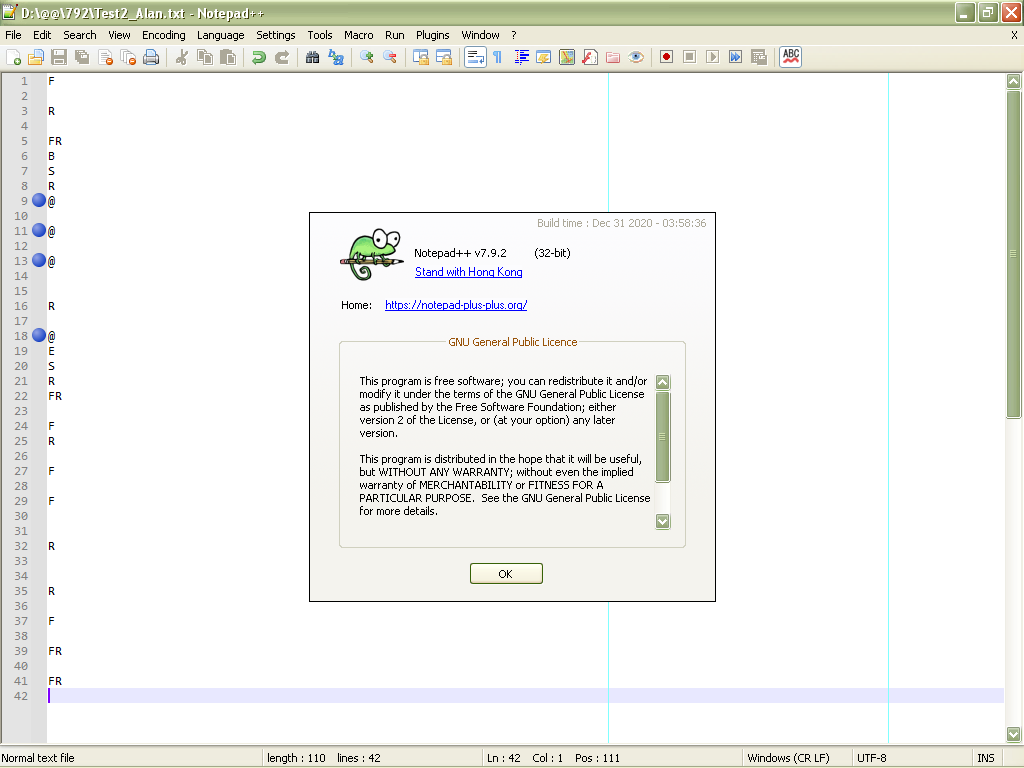This screenshot has width=1024, height=768.
Task: Click the Windows (CR LF) status field
Action: click(796, 758)
